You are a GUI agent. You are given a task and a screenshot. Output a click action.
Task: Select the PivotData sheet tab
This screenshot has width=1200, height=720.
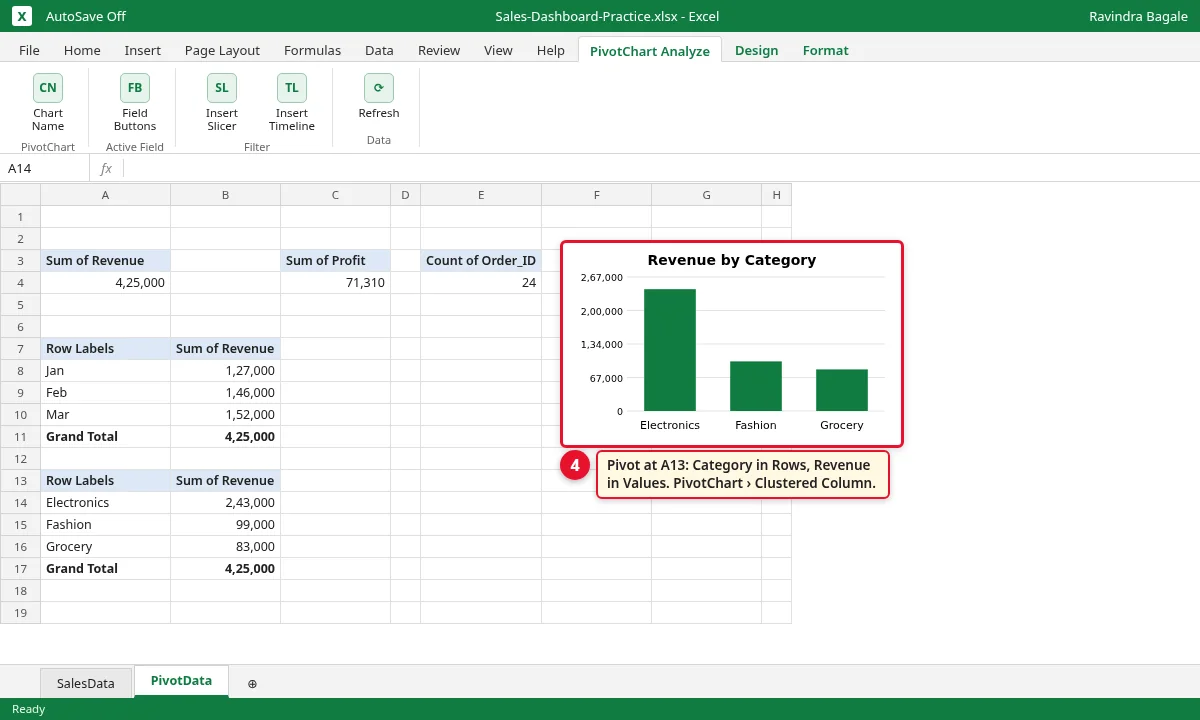(x=181, y=681)
